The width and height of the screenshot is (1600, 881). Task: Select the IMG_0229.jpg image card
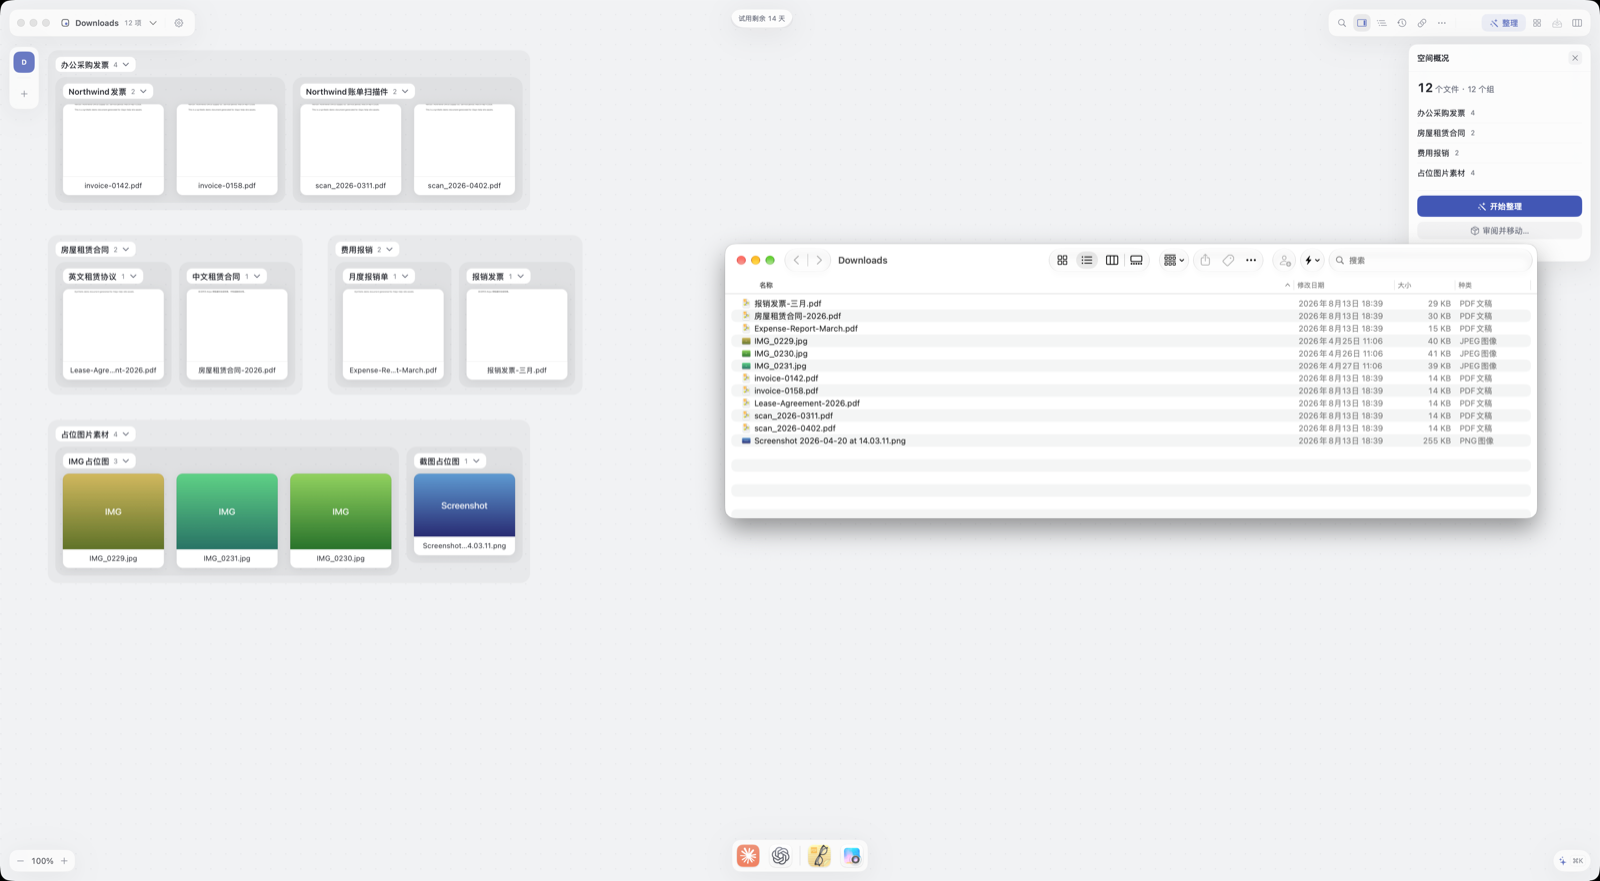pyautogui.click(x=113, y=520)
